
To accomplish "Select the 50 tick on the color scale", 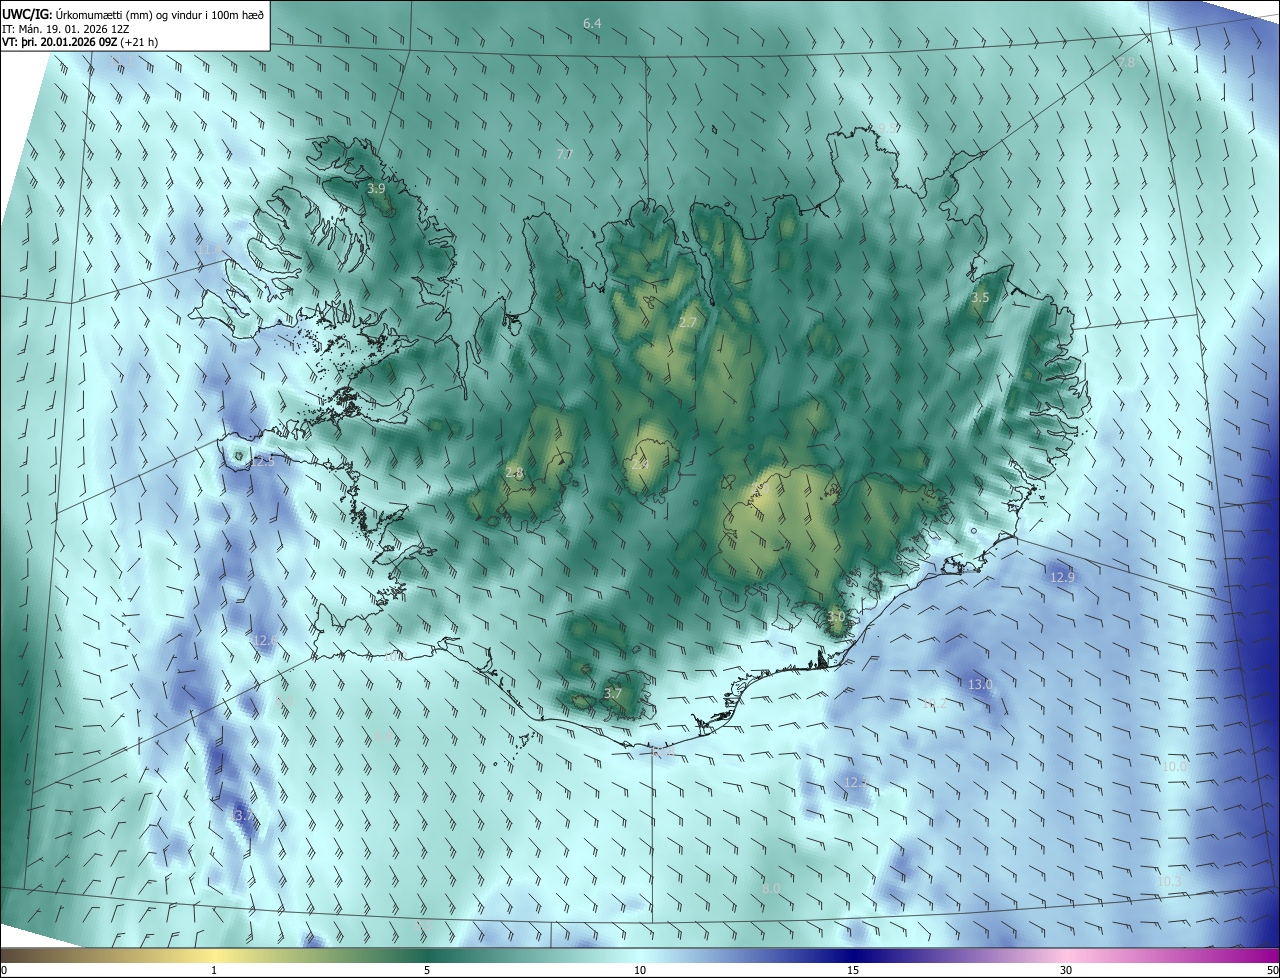I will 1272,970.
